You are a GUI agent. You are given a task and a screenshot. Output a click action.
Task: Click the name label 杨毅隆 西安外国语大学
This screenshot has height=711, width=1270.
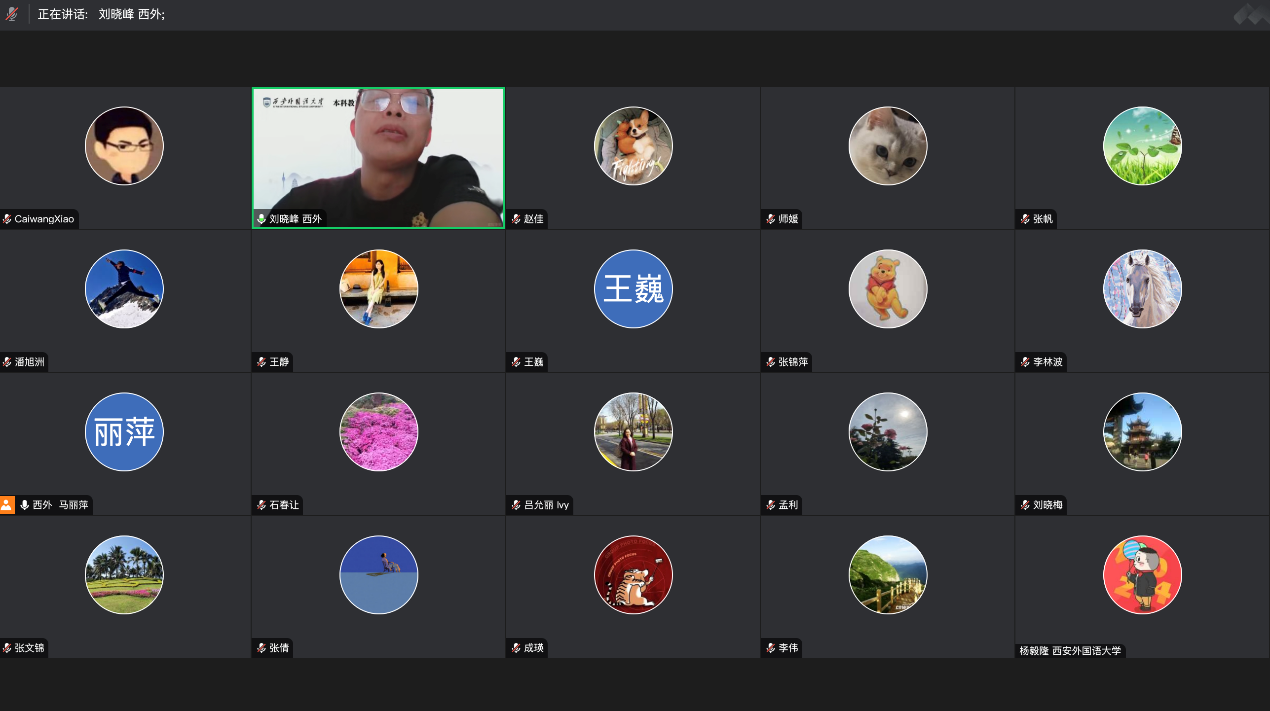click(1070, 650)
